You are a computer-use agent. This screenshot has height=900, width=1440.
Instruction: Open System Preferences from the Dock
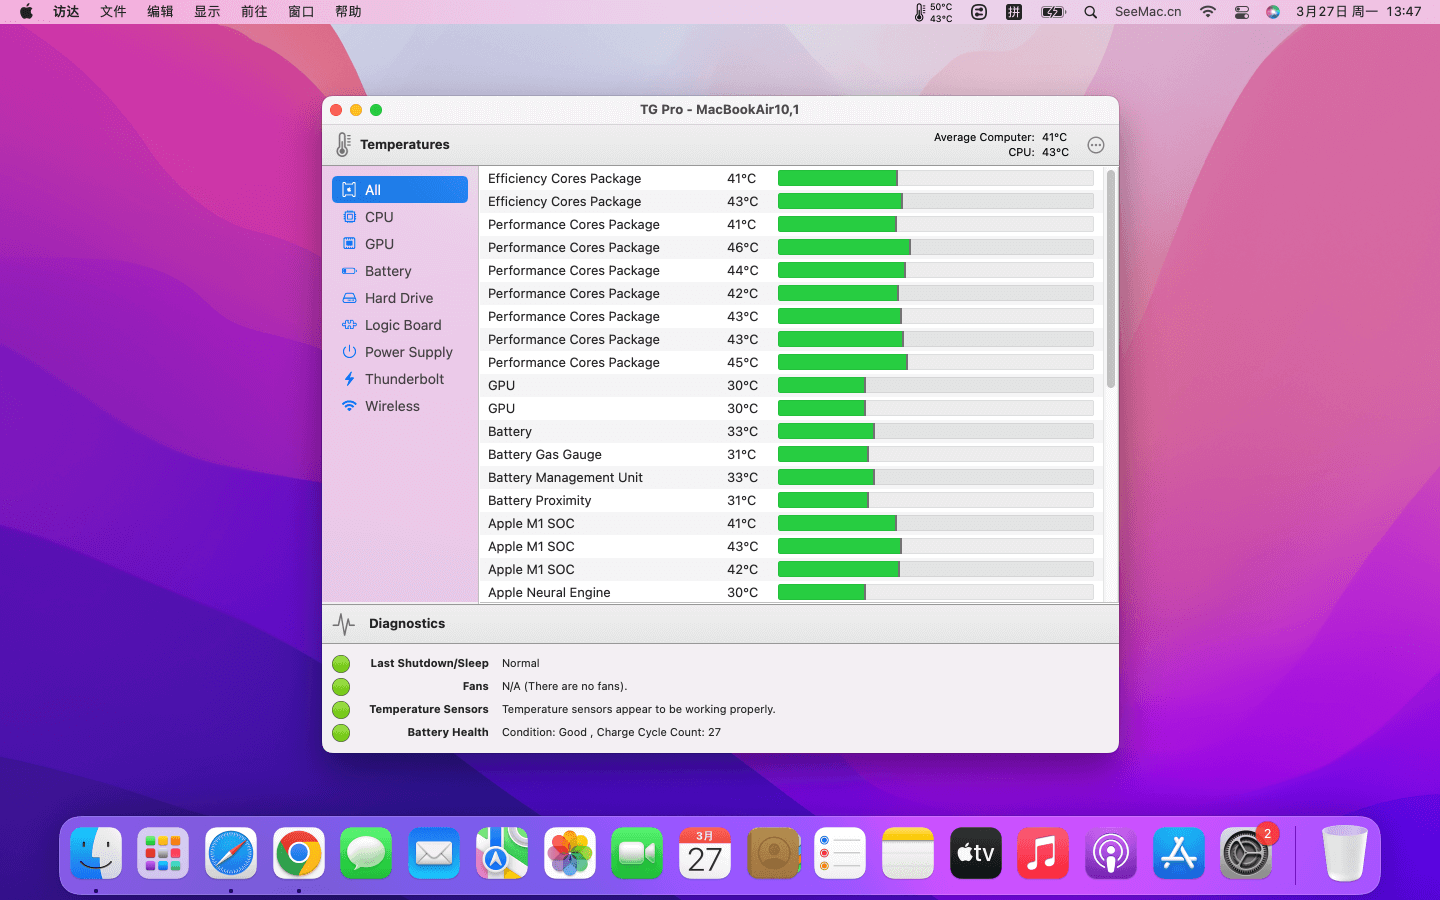[1246, 853]
